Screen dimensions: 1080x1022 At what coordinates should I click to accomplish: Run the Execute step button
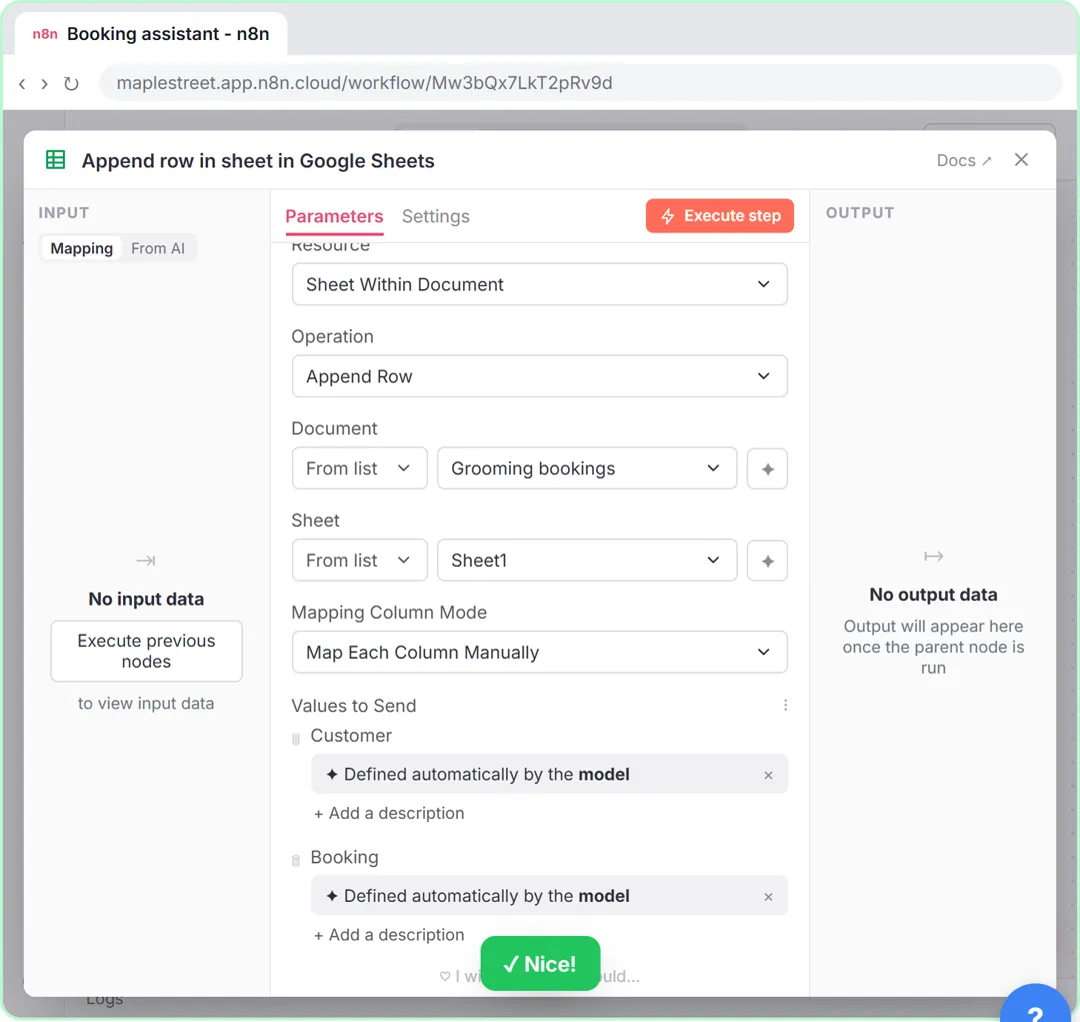(719, 216)
